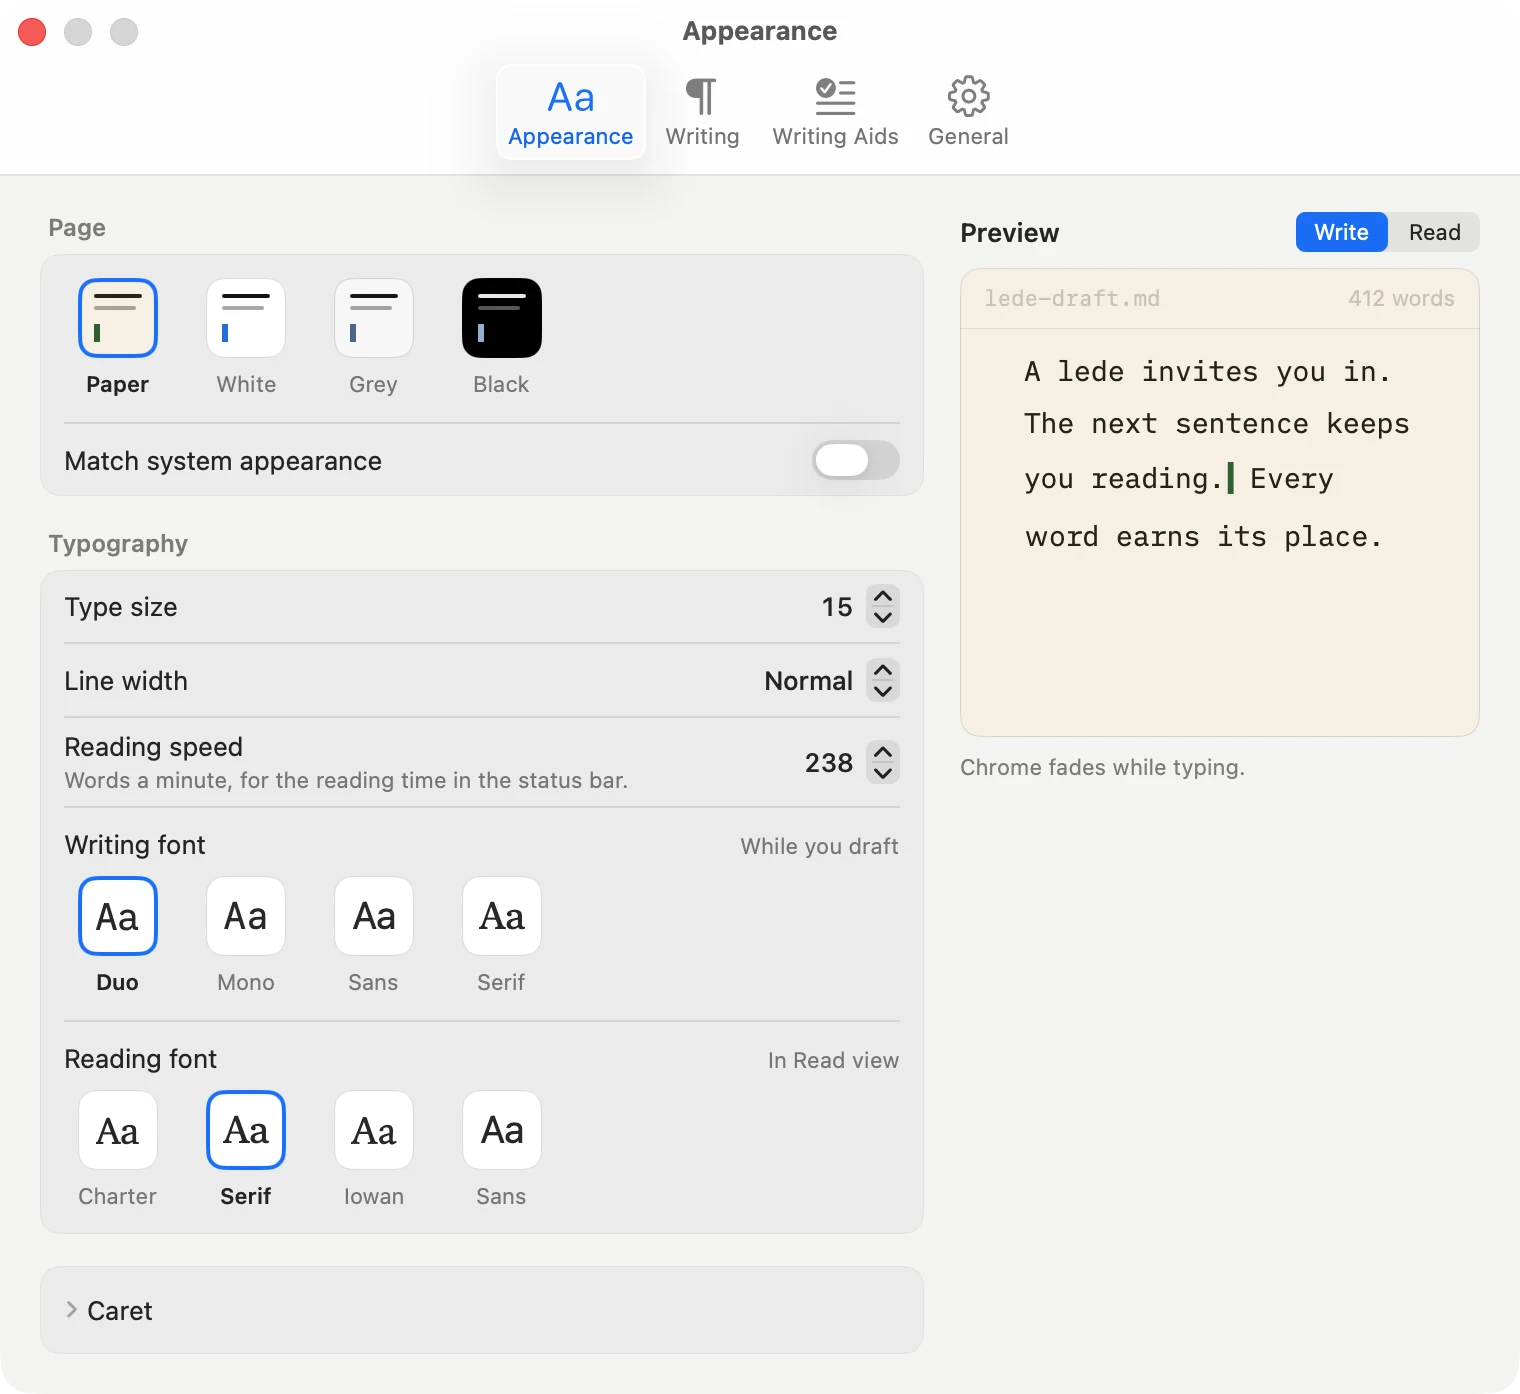The width and height of the screenshot is (1520, 1394).
Task: Select Duo writing font
Action: click(118, 916)
